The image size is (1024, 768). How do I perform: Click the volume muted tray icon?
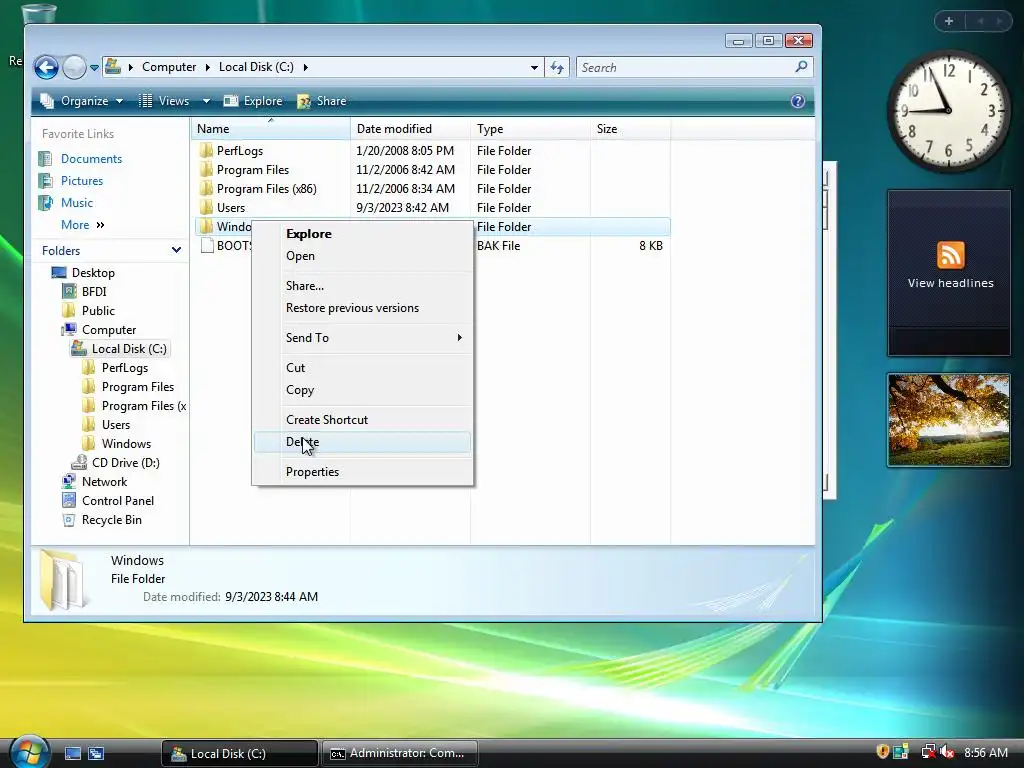tap(946, 753)
